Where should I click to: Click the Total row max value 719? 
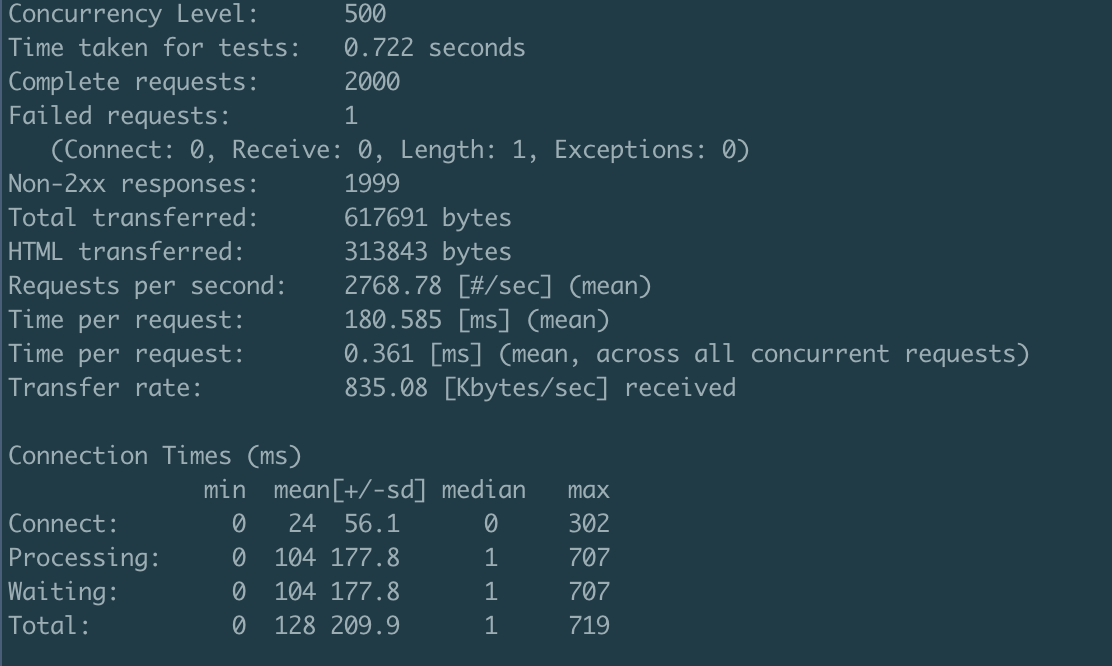[x=588, y=626]
